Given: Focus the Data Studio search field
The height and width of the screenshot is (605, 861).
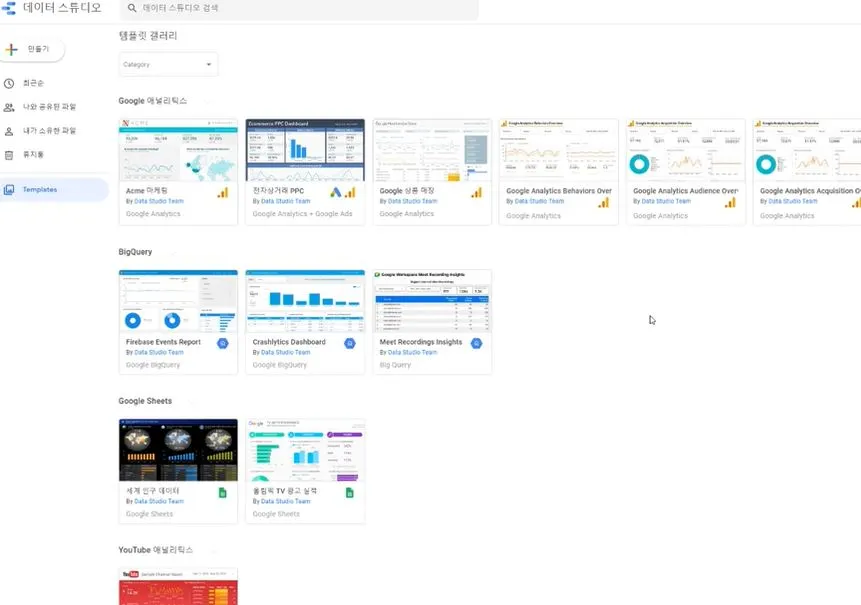Looking at the screenshot, I should pyautogui.click(x=299, y=8).
